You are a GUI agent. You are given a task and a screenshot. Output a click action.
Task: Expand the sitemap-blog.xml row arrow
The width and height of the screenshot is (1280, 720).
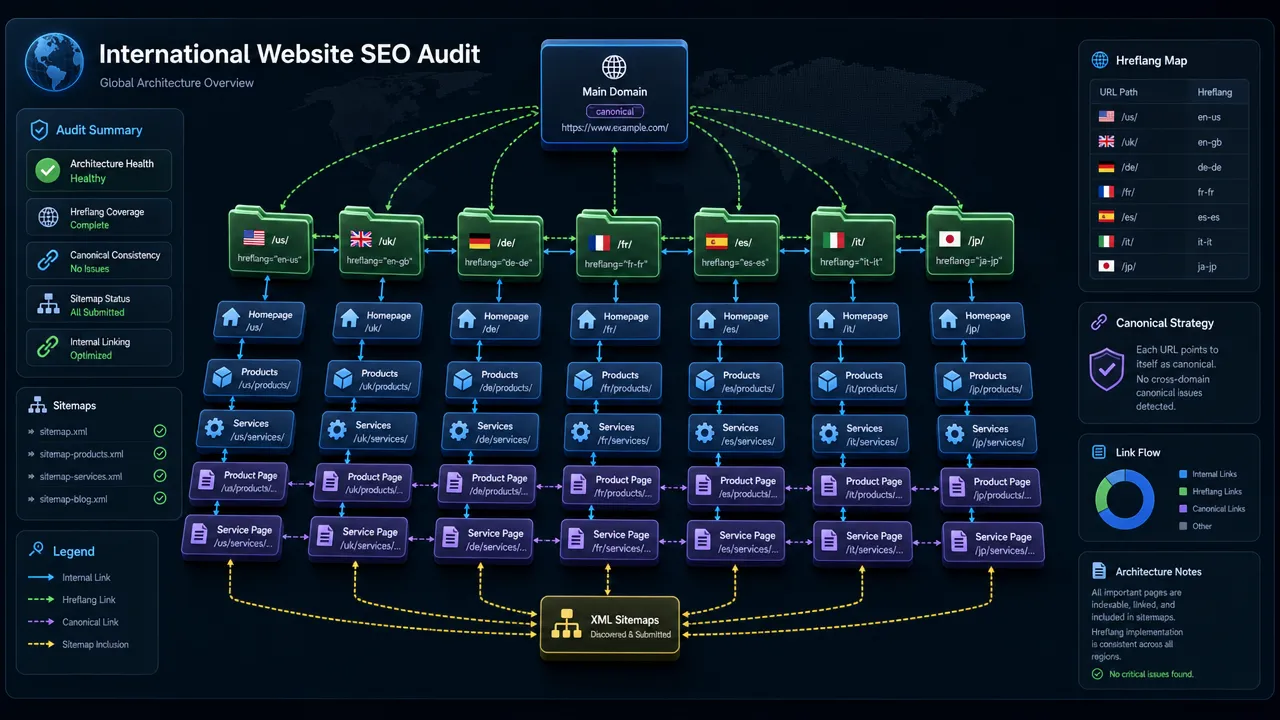pos(32,499)
